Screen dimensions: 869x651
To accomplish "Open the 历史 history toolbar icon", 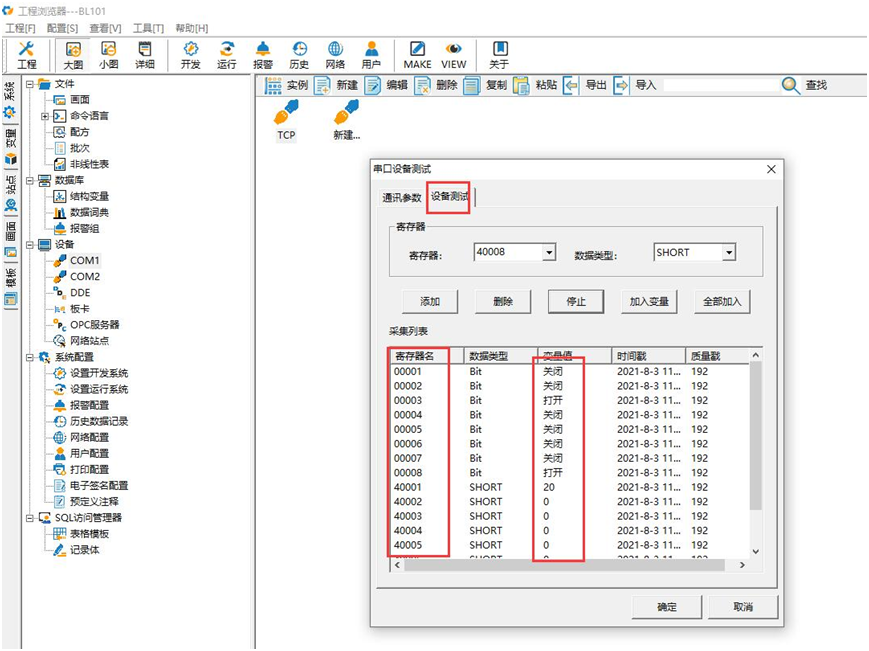I will coord(299,55).
